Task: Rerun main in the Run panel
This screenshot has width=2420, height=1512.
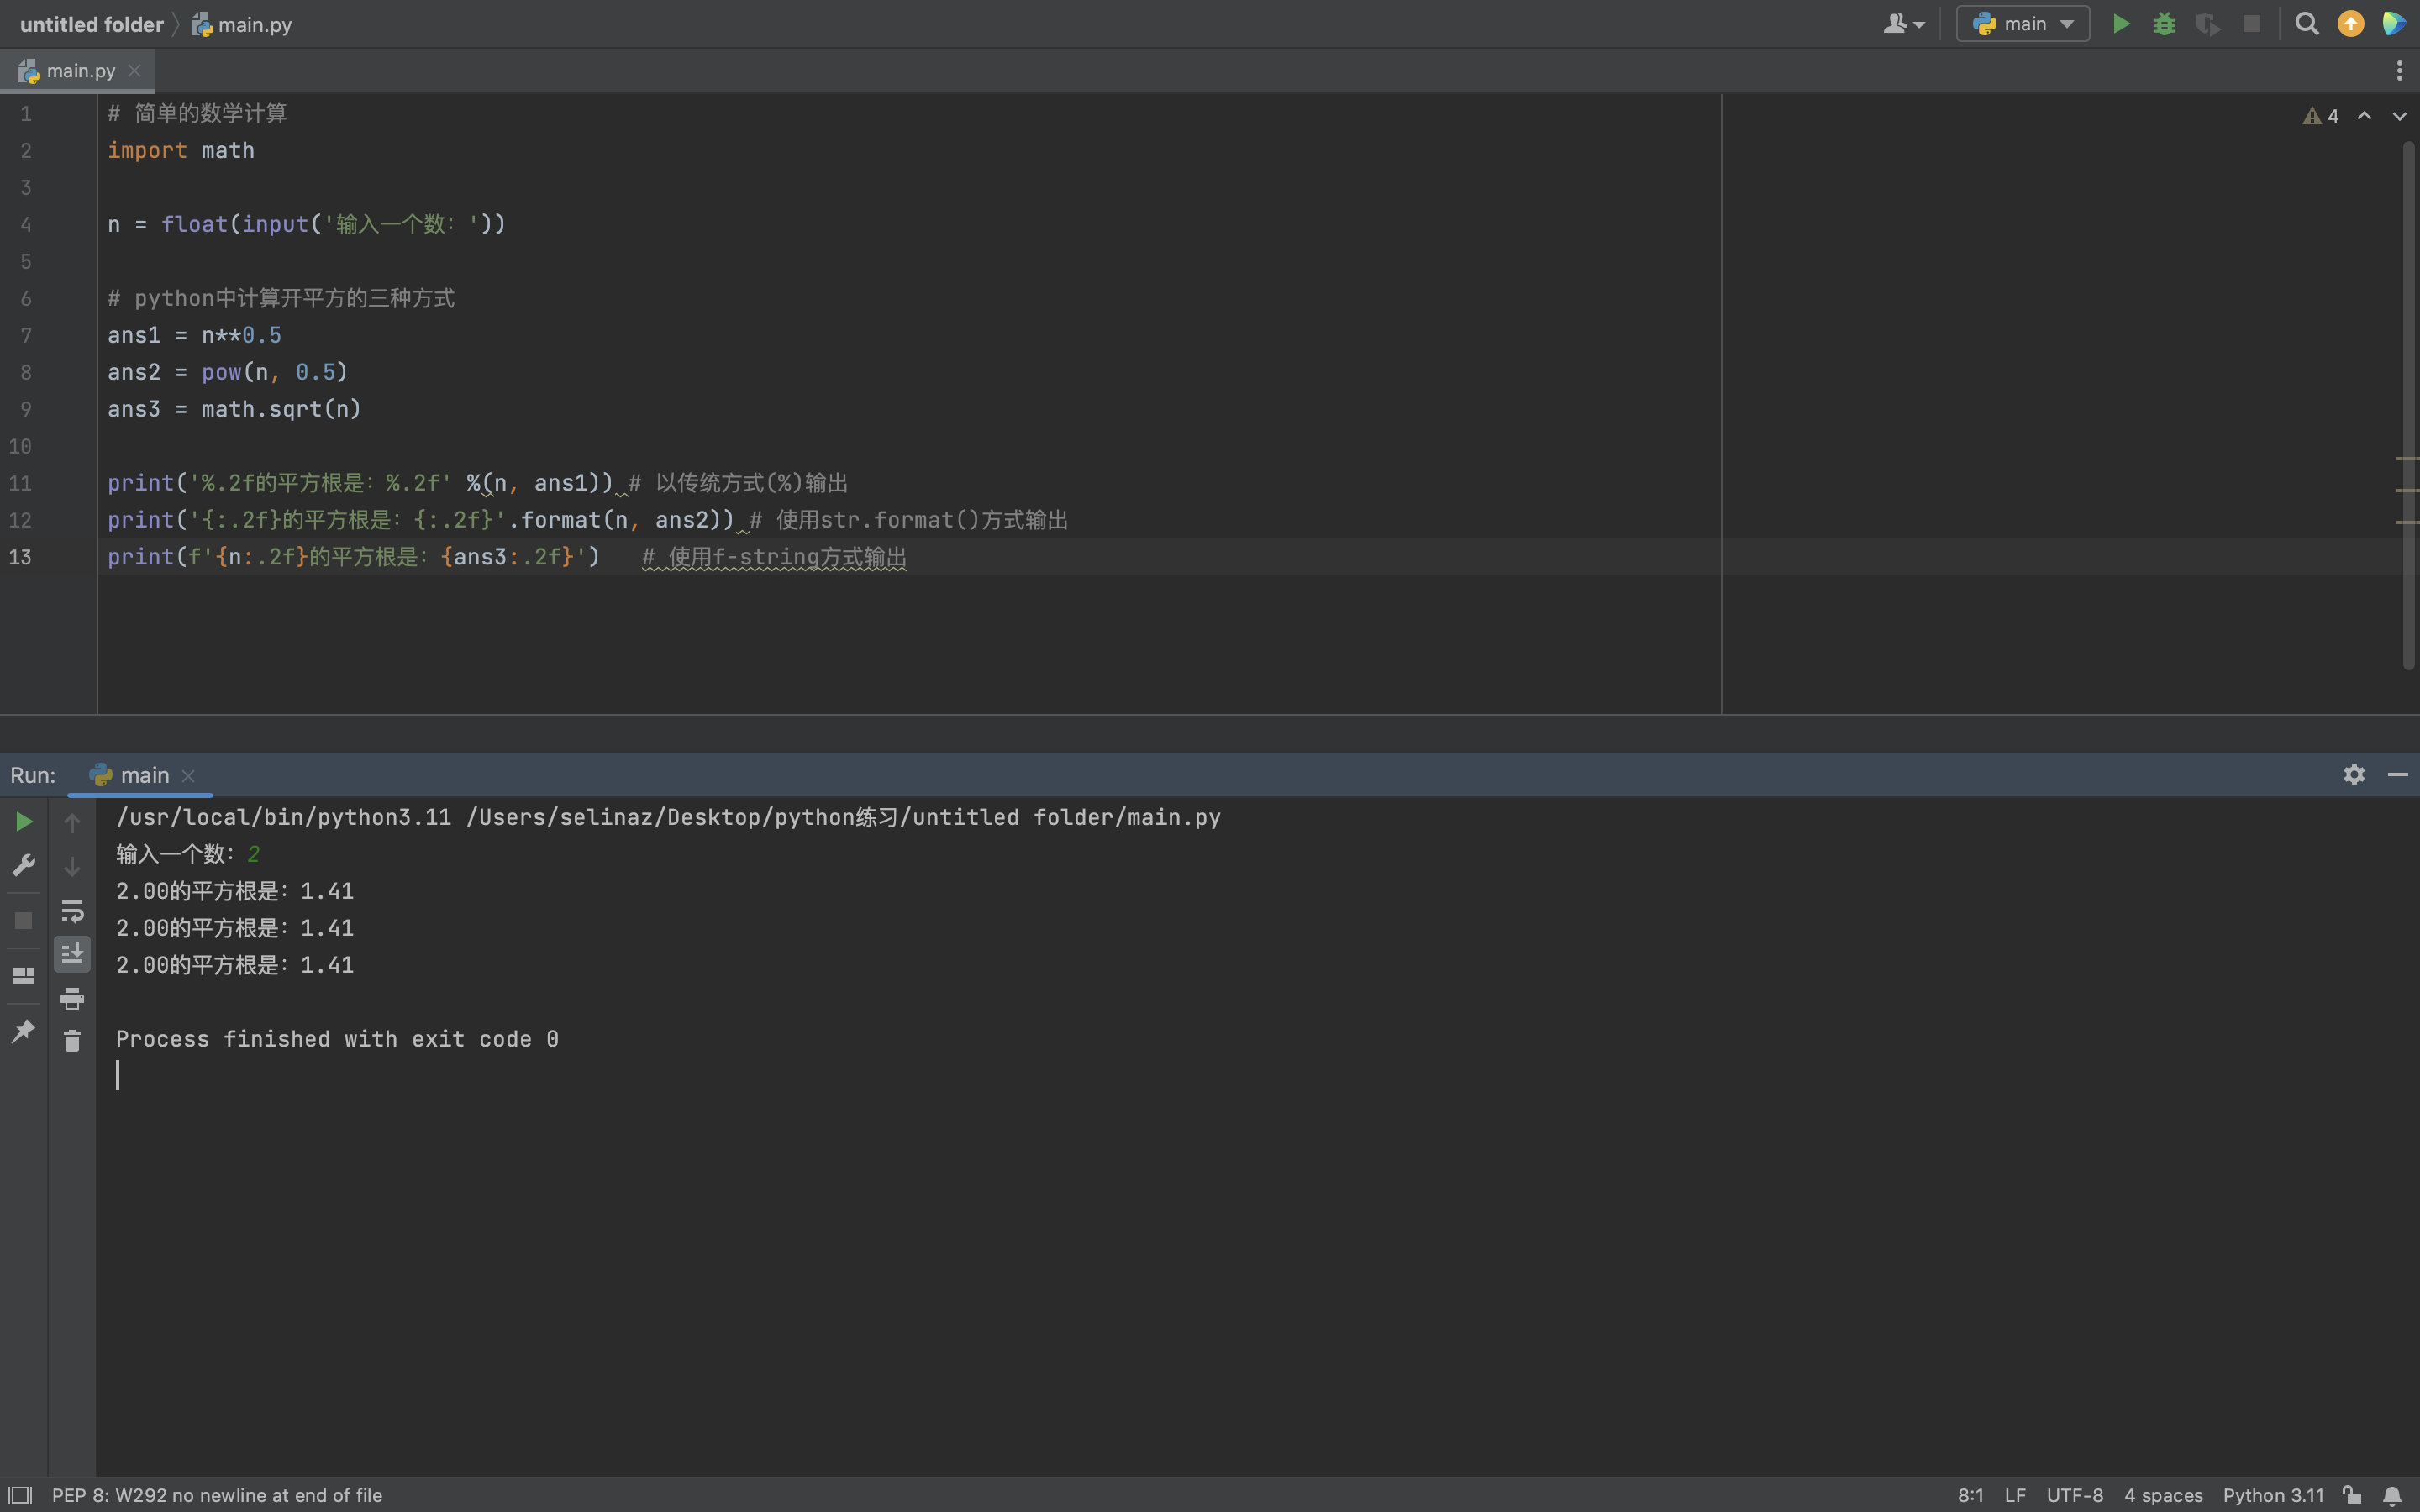Action: click(x=24, y=822)
